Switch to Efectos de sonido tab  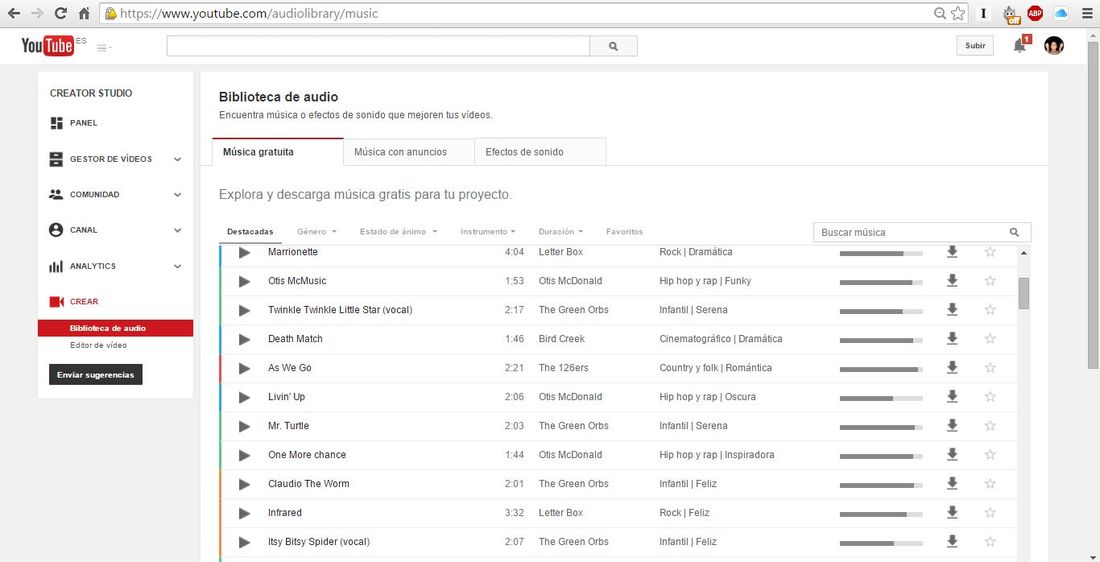coord(540,152)
